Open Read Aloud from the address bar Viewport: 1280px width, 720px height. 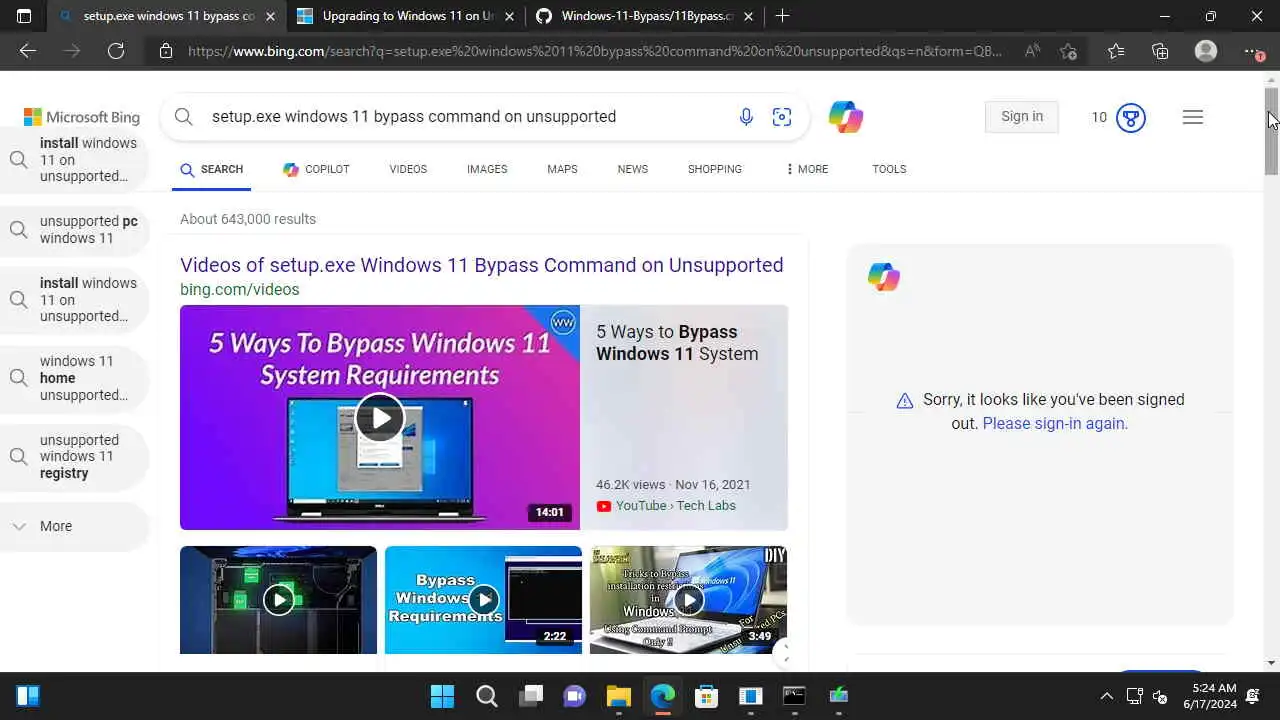tap(1032, 51)
